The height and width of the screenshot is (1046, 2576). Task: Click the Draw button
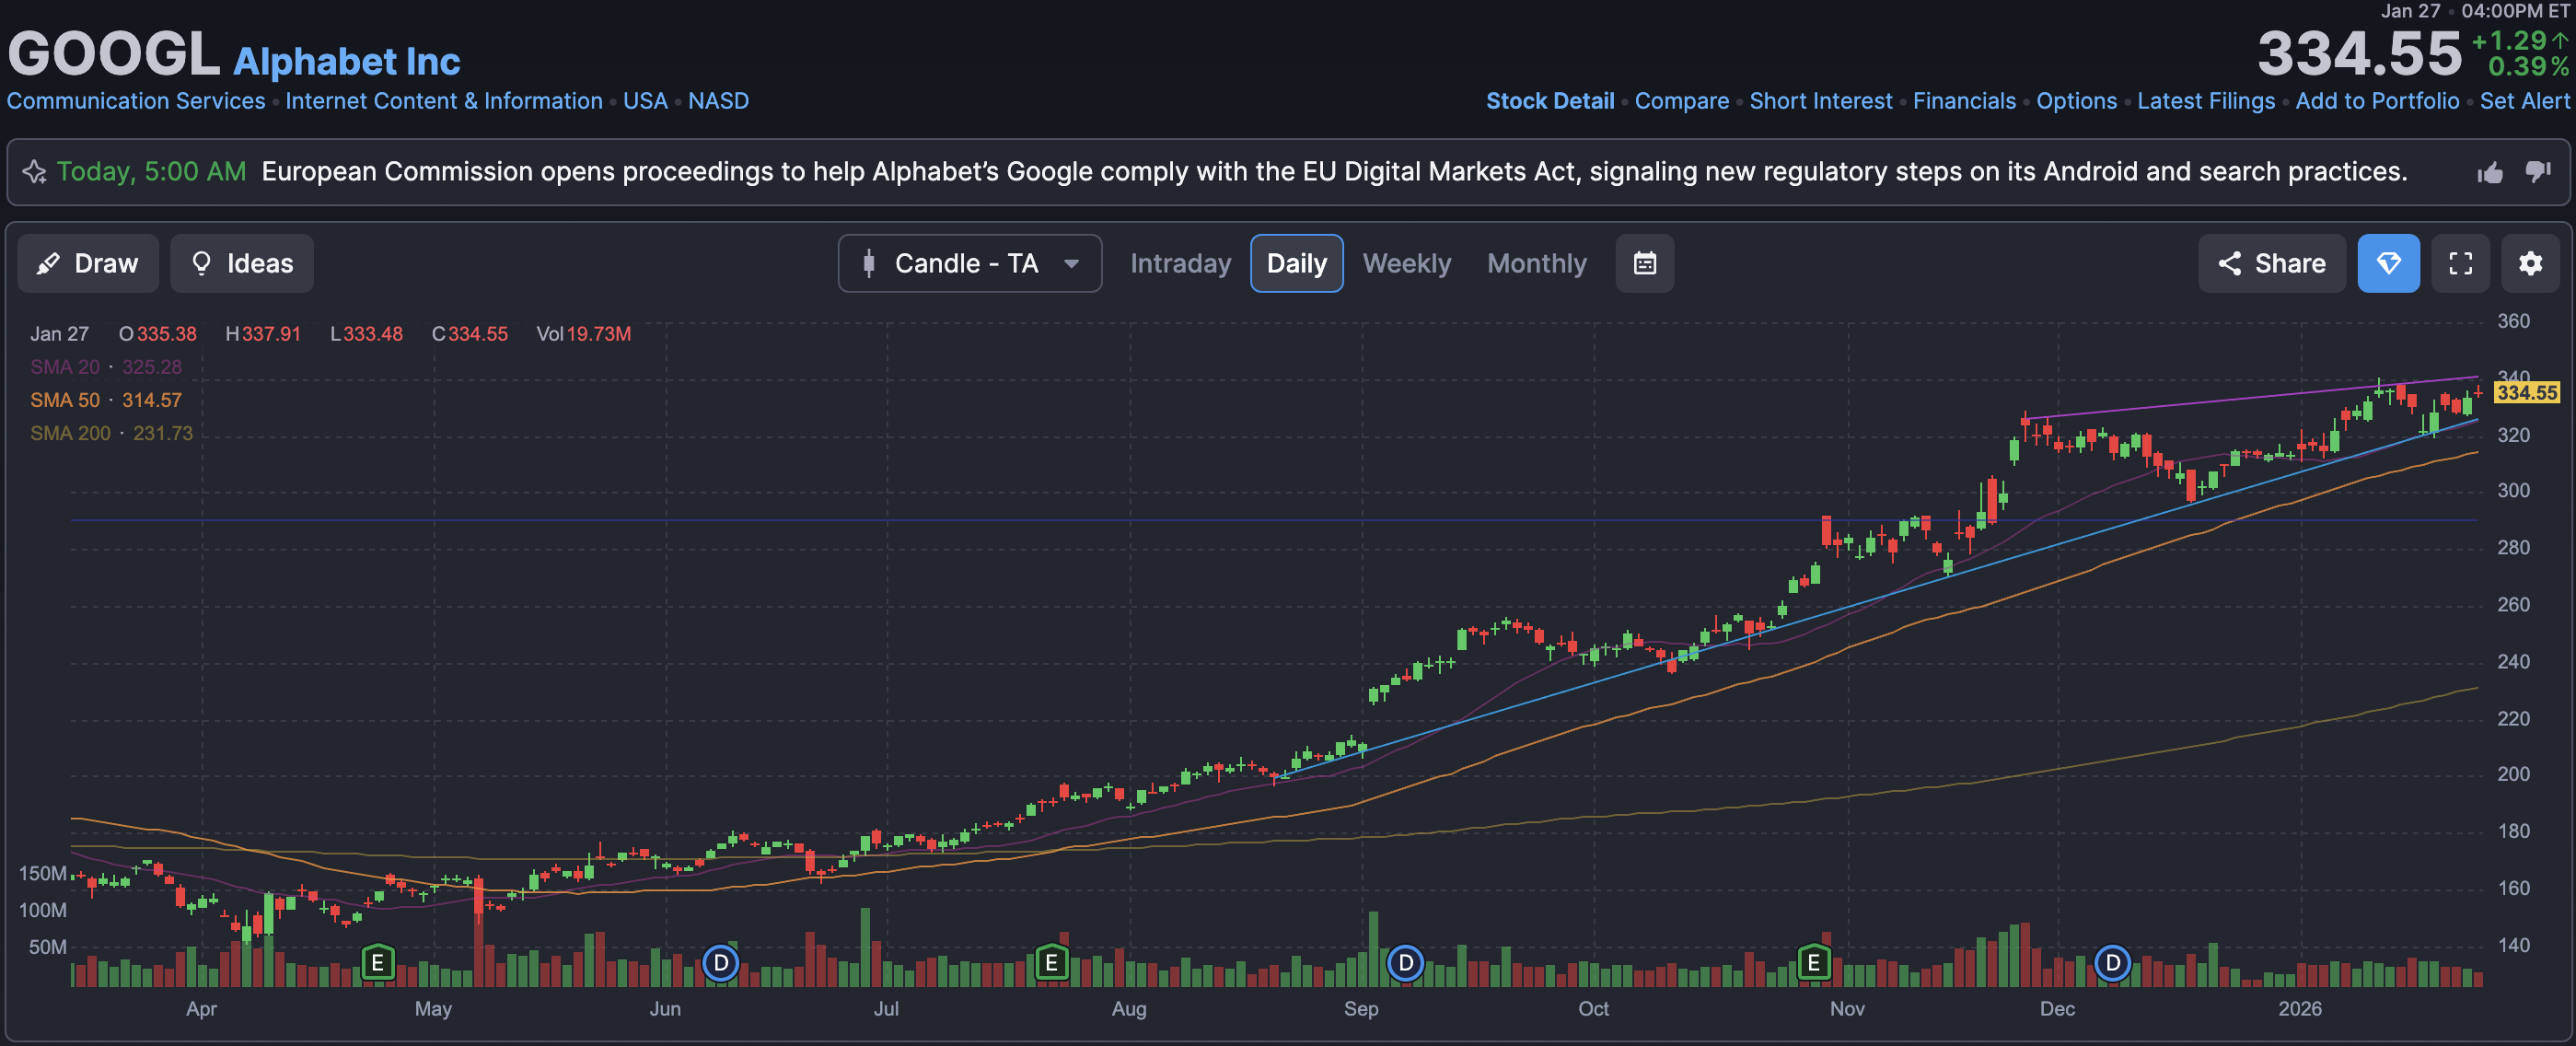[x=88, y=263]
